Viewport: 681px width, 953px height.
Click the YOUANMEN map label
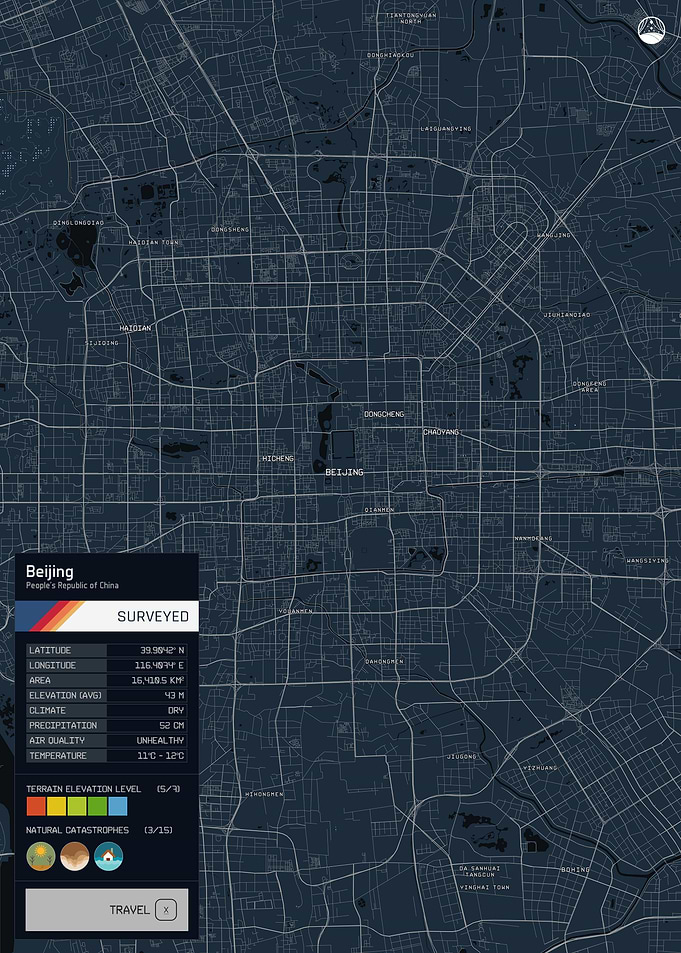(296, 611)
